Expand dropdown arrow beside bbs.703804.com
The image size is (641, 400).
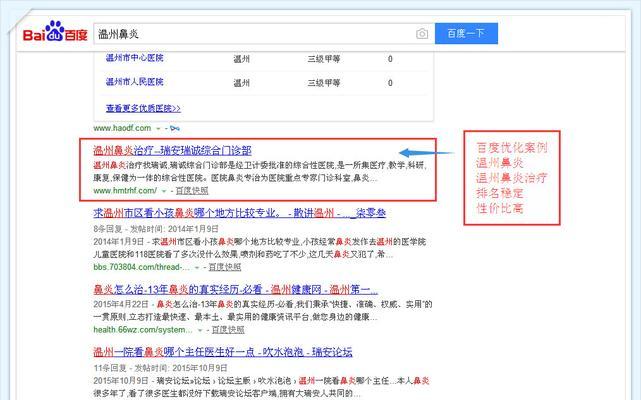click(x=197, y=267)
